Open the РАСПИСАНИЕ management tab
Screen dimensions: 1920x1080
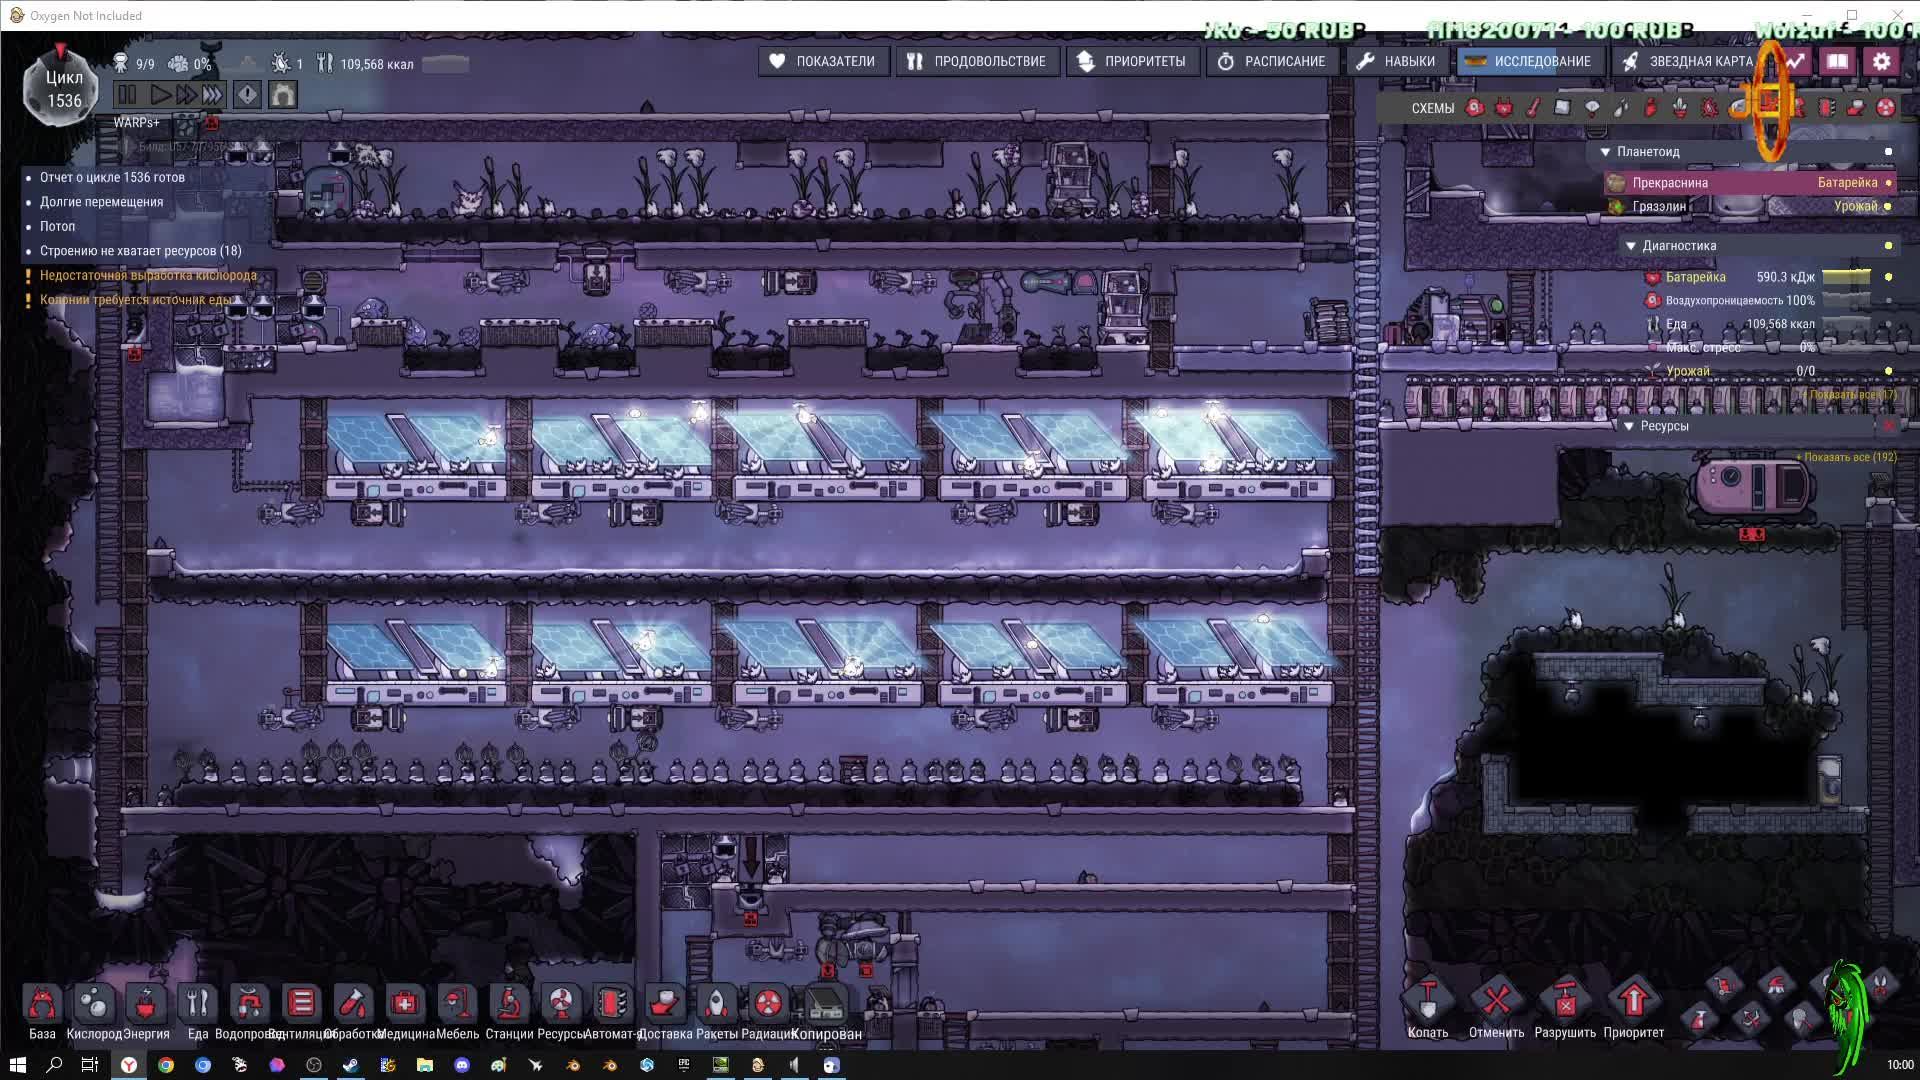point(1271,61)
